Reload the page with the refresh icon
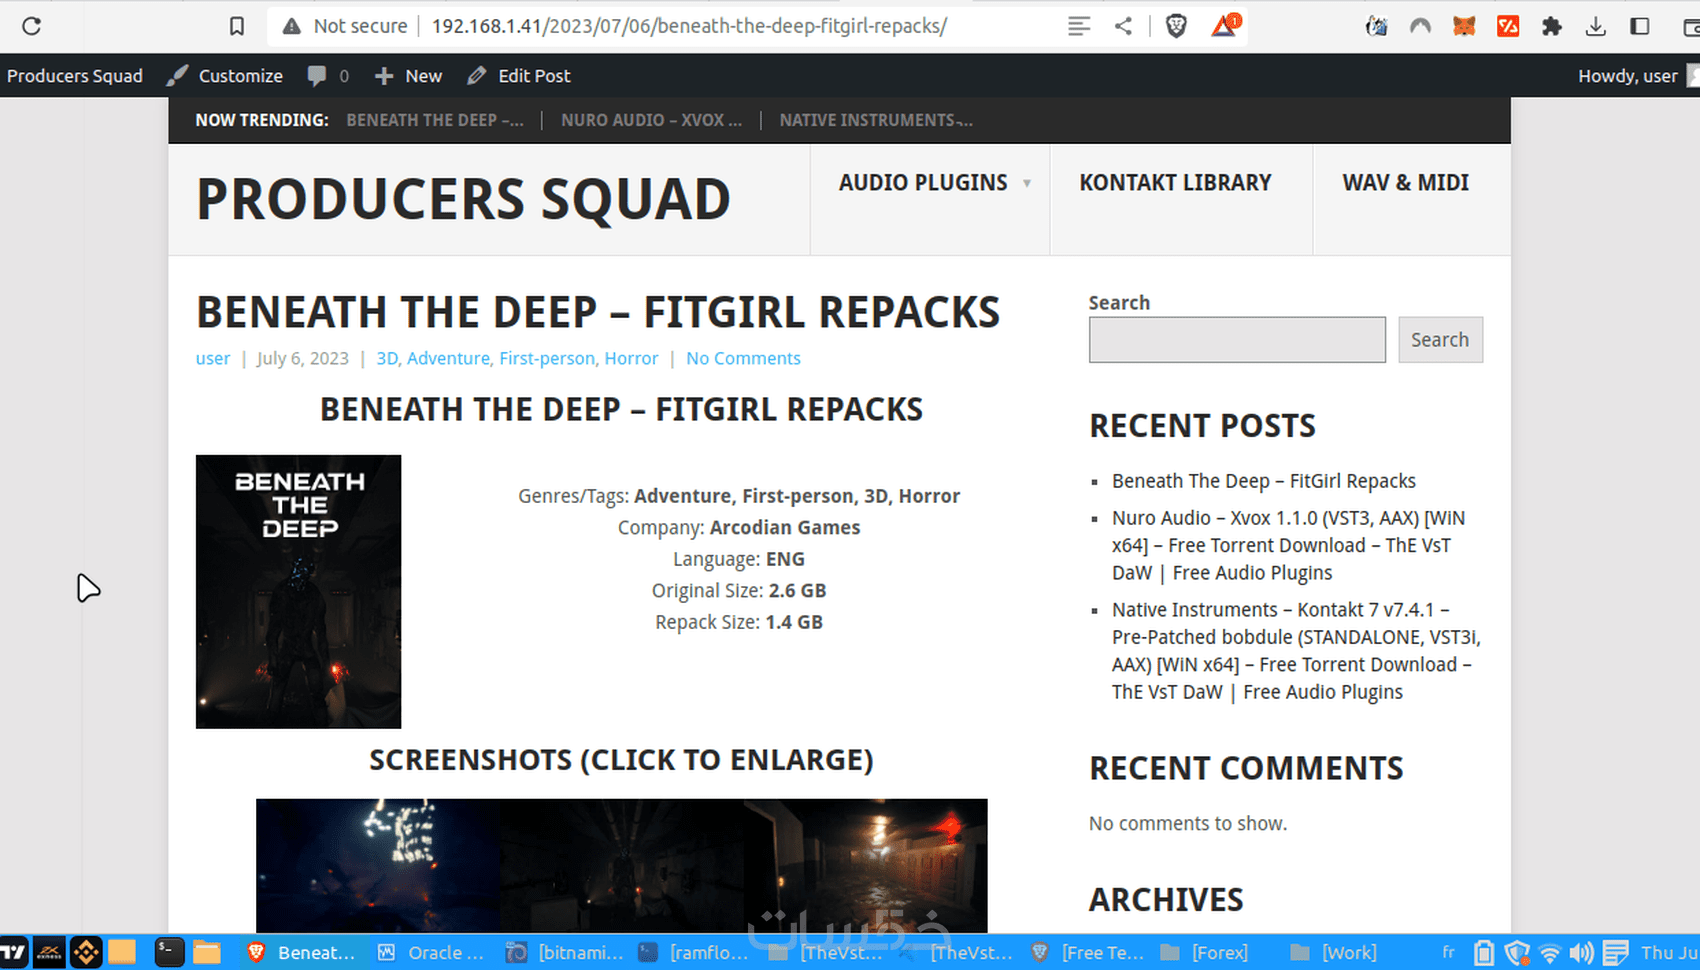This screenshot has height=970, width=1700. (x=31, y=26)
